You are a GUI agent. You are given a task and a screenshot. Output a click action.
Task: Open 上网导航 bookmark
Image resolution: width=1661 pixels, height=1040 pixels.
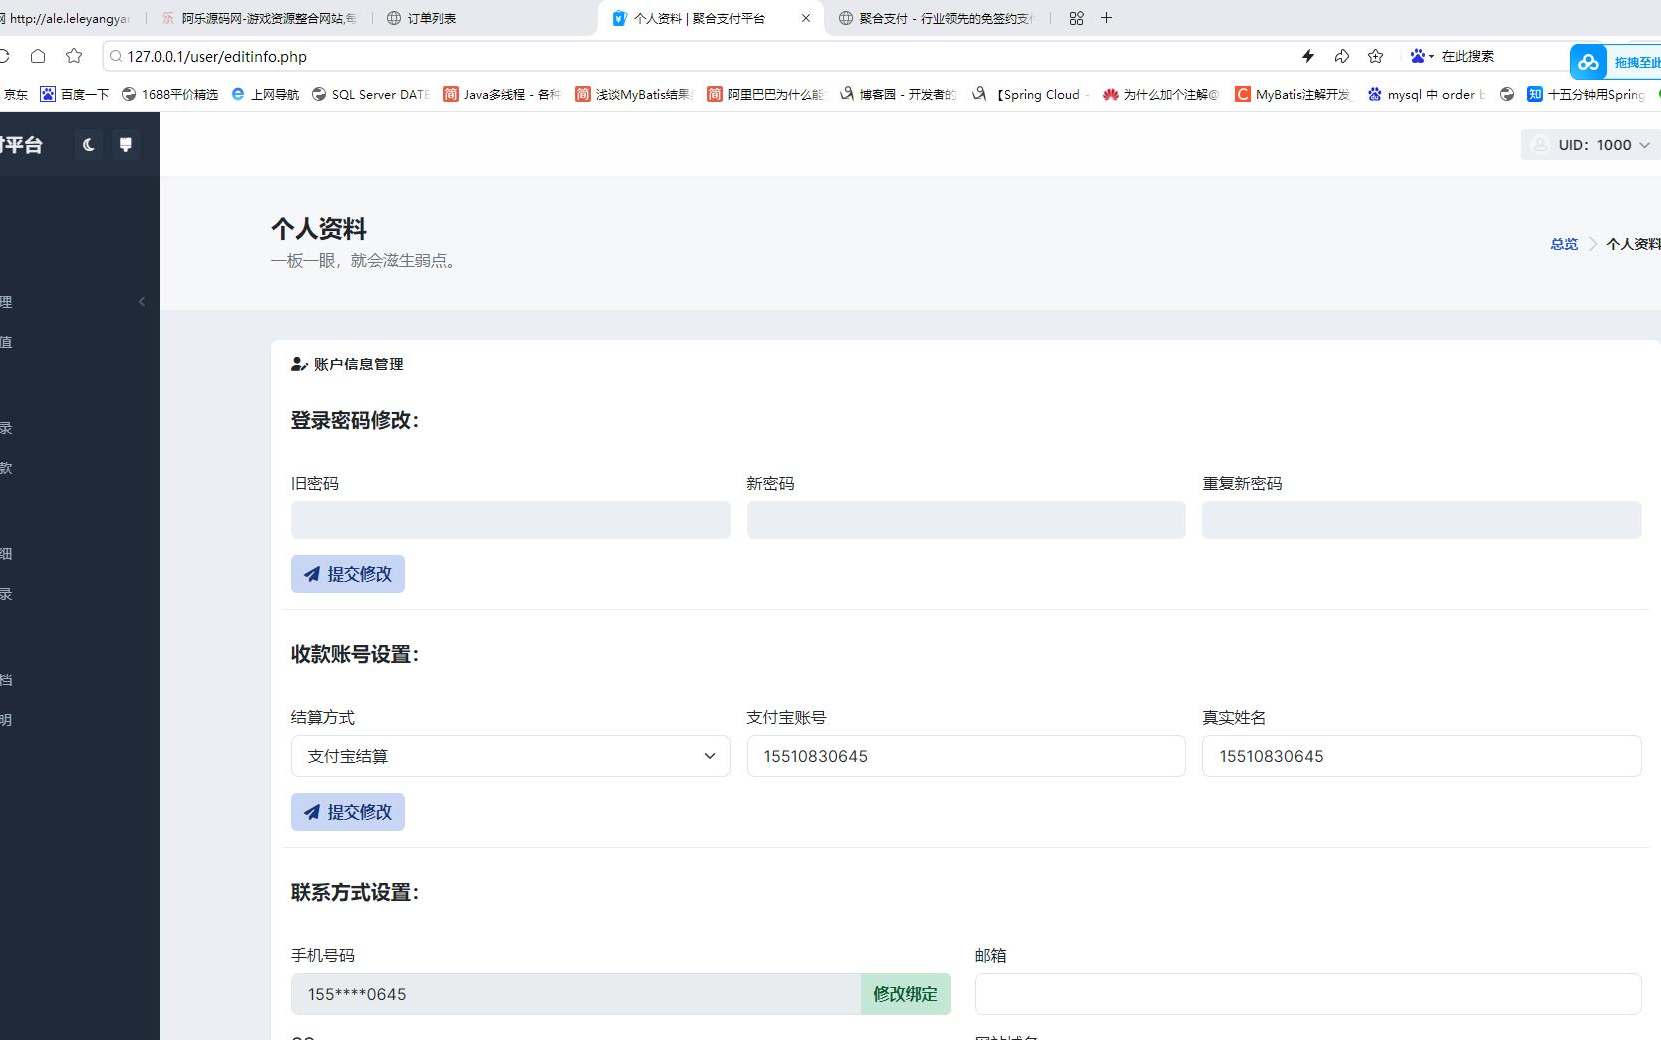265,94
